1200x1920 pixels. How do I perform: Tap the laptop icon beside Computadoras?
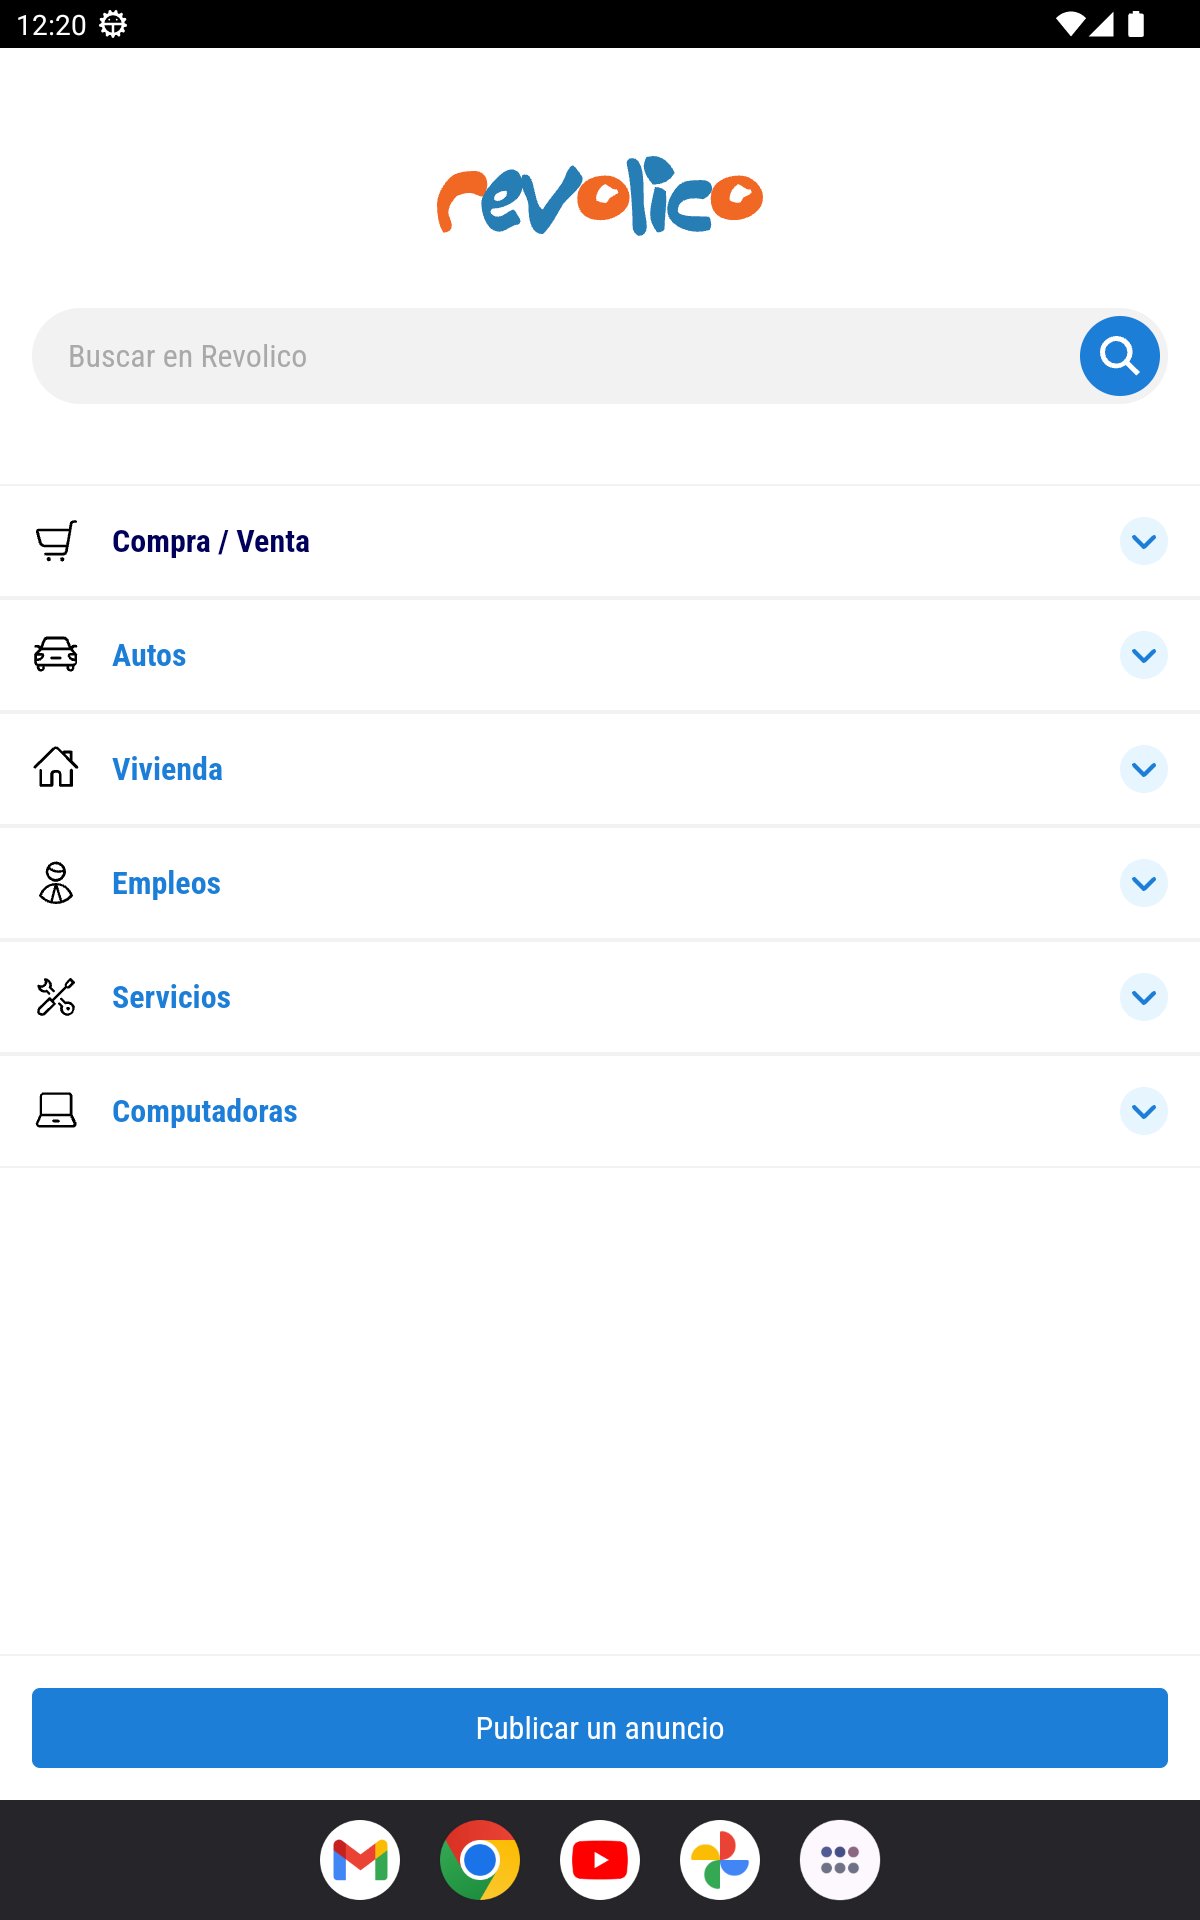click(x=56, y=1110)
